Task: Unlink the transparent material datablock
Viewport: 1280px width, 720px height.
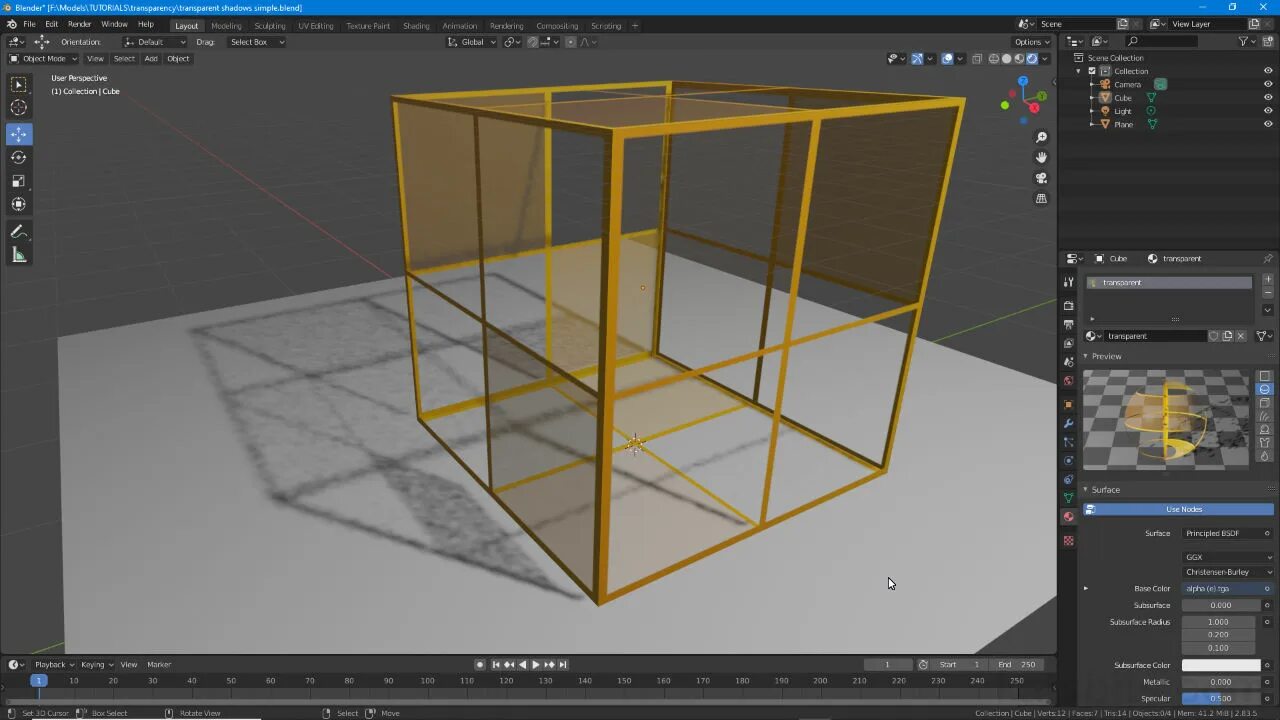Action: click(1241, 336)
